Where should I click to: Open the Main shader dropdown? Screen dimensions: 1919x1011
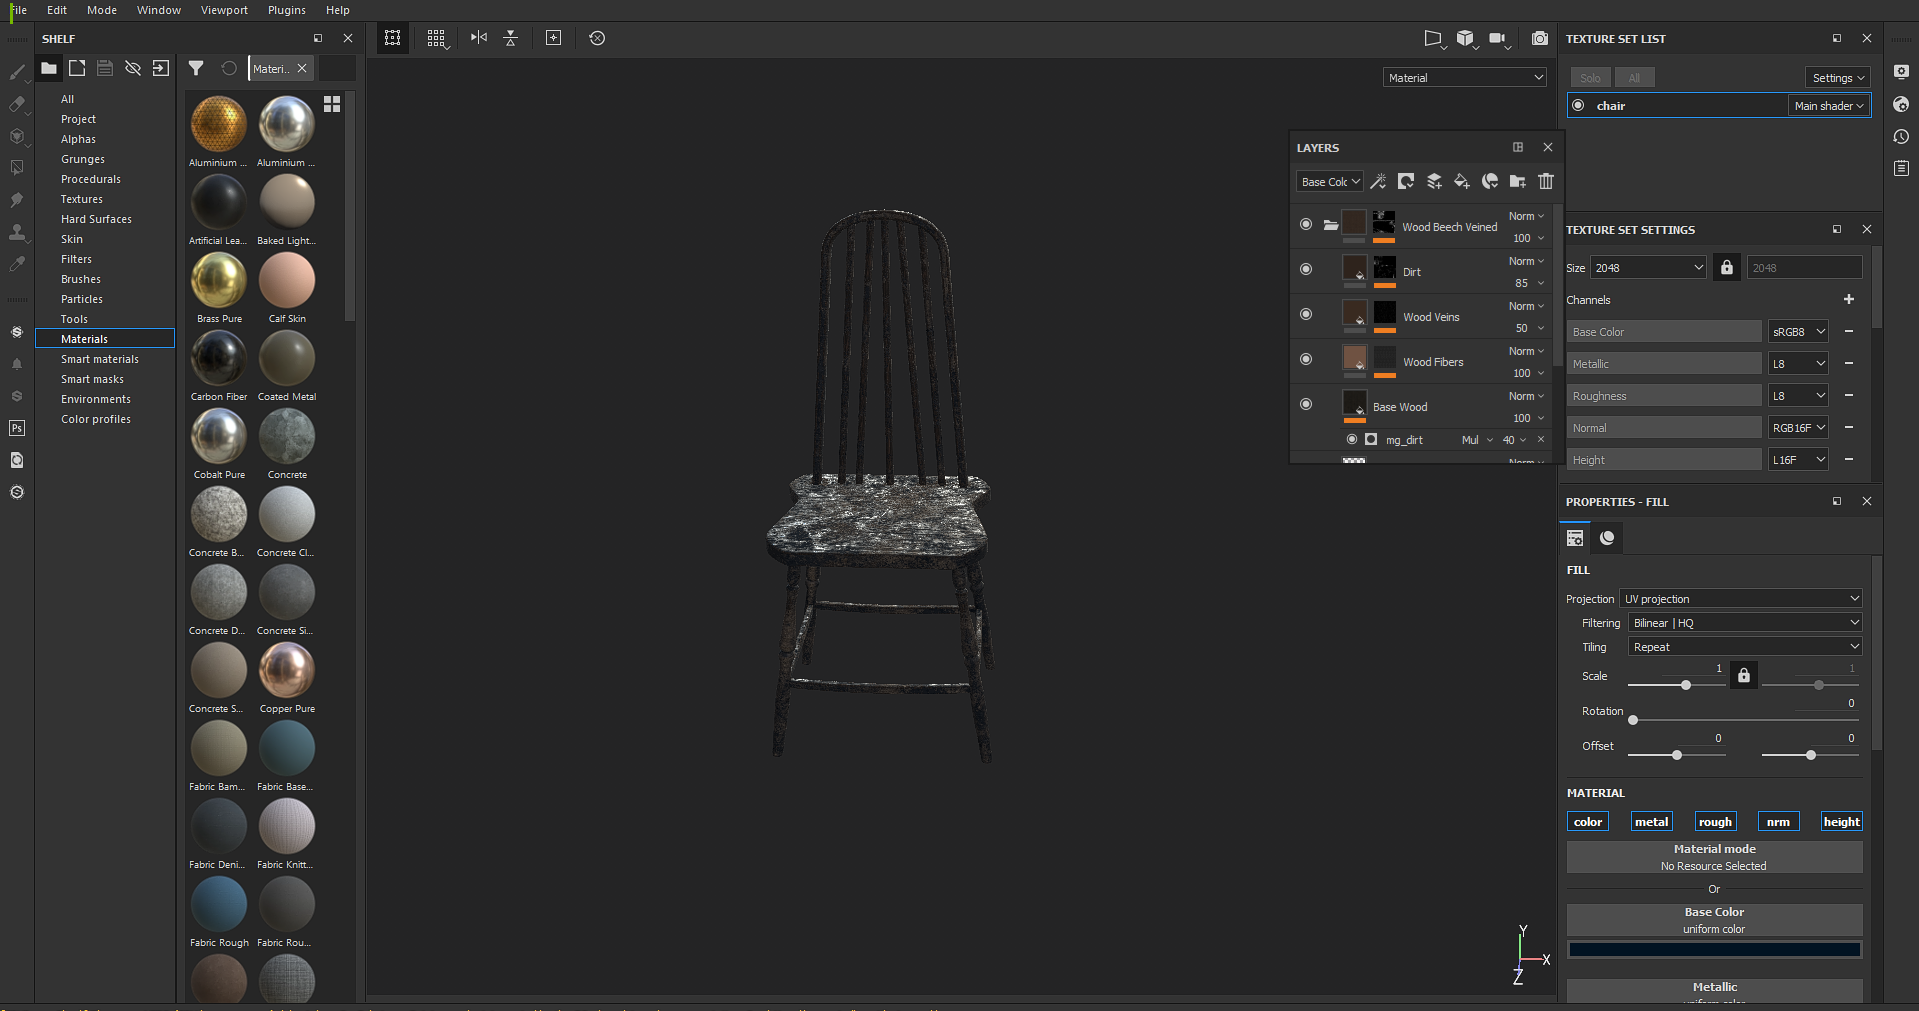(x=1829, y=106)
